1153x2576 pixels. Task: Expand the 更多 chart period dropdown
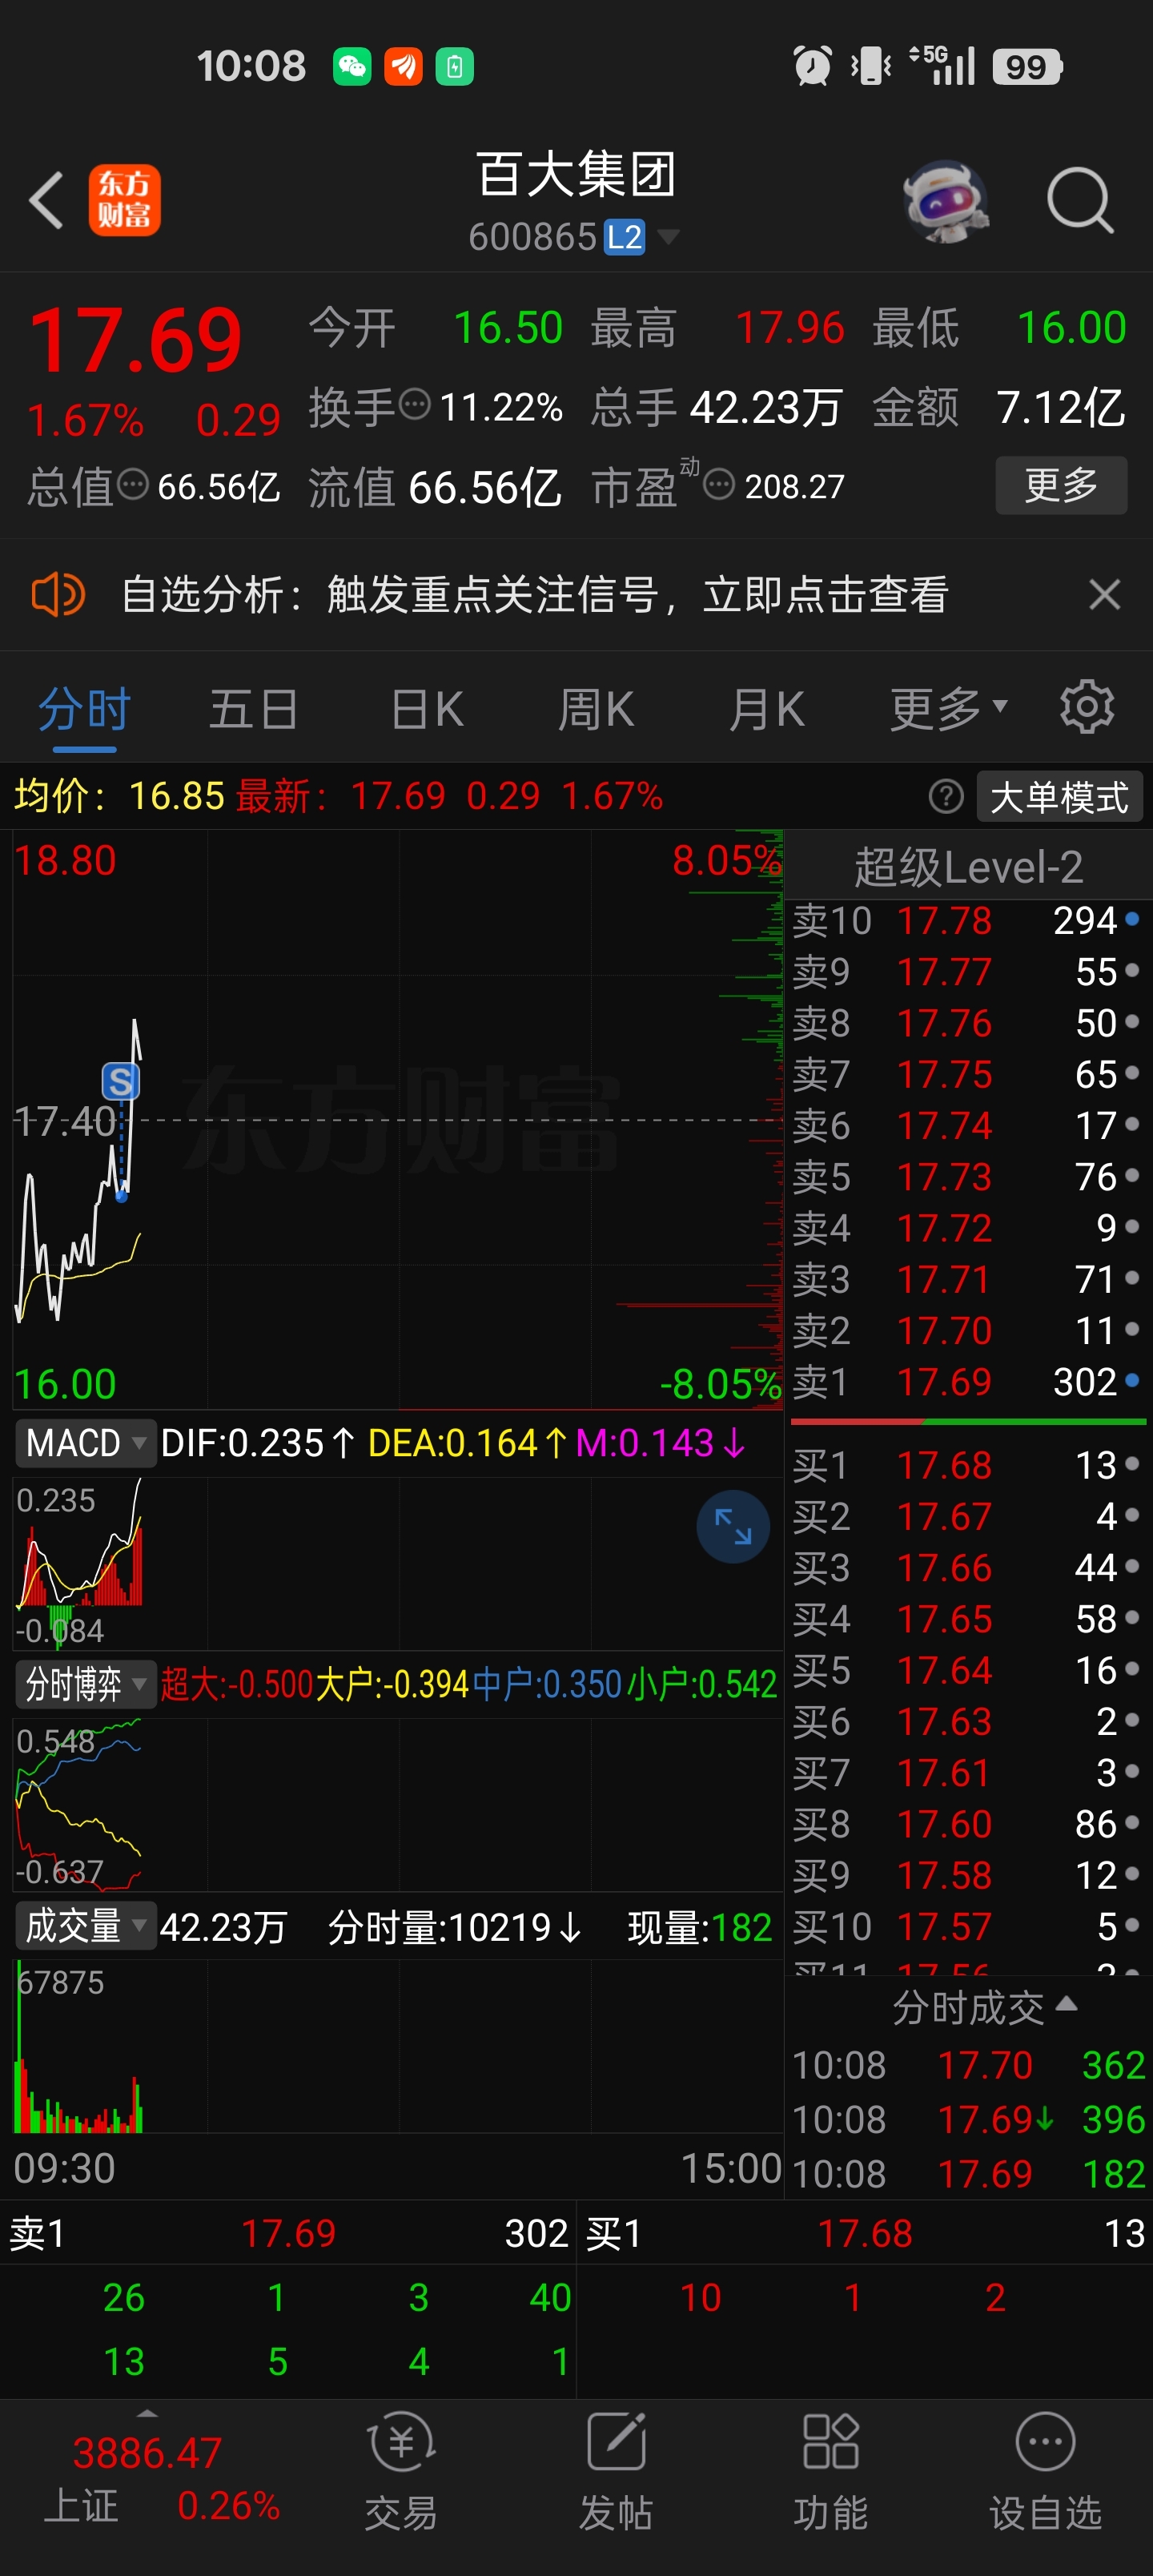tap(948, 709)
